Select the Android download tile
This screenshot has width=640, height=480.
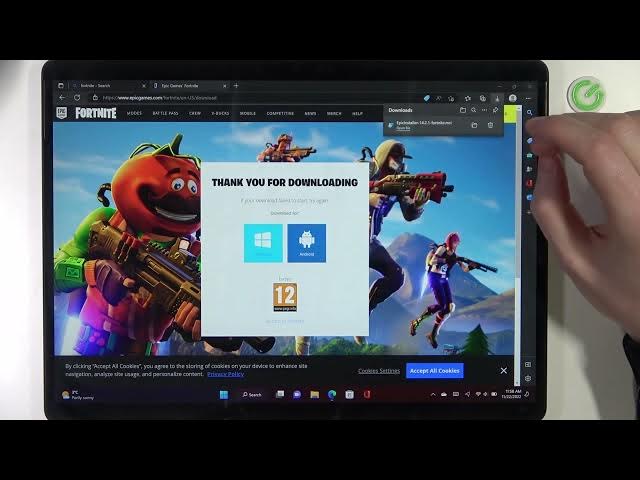click(307, 243)
